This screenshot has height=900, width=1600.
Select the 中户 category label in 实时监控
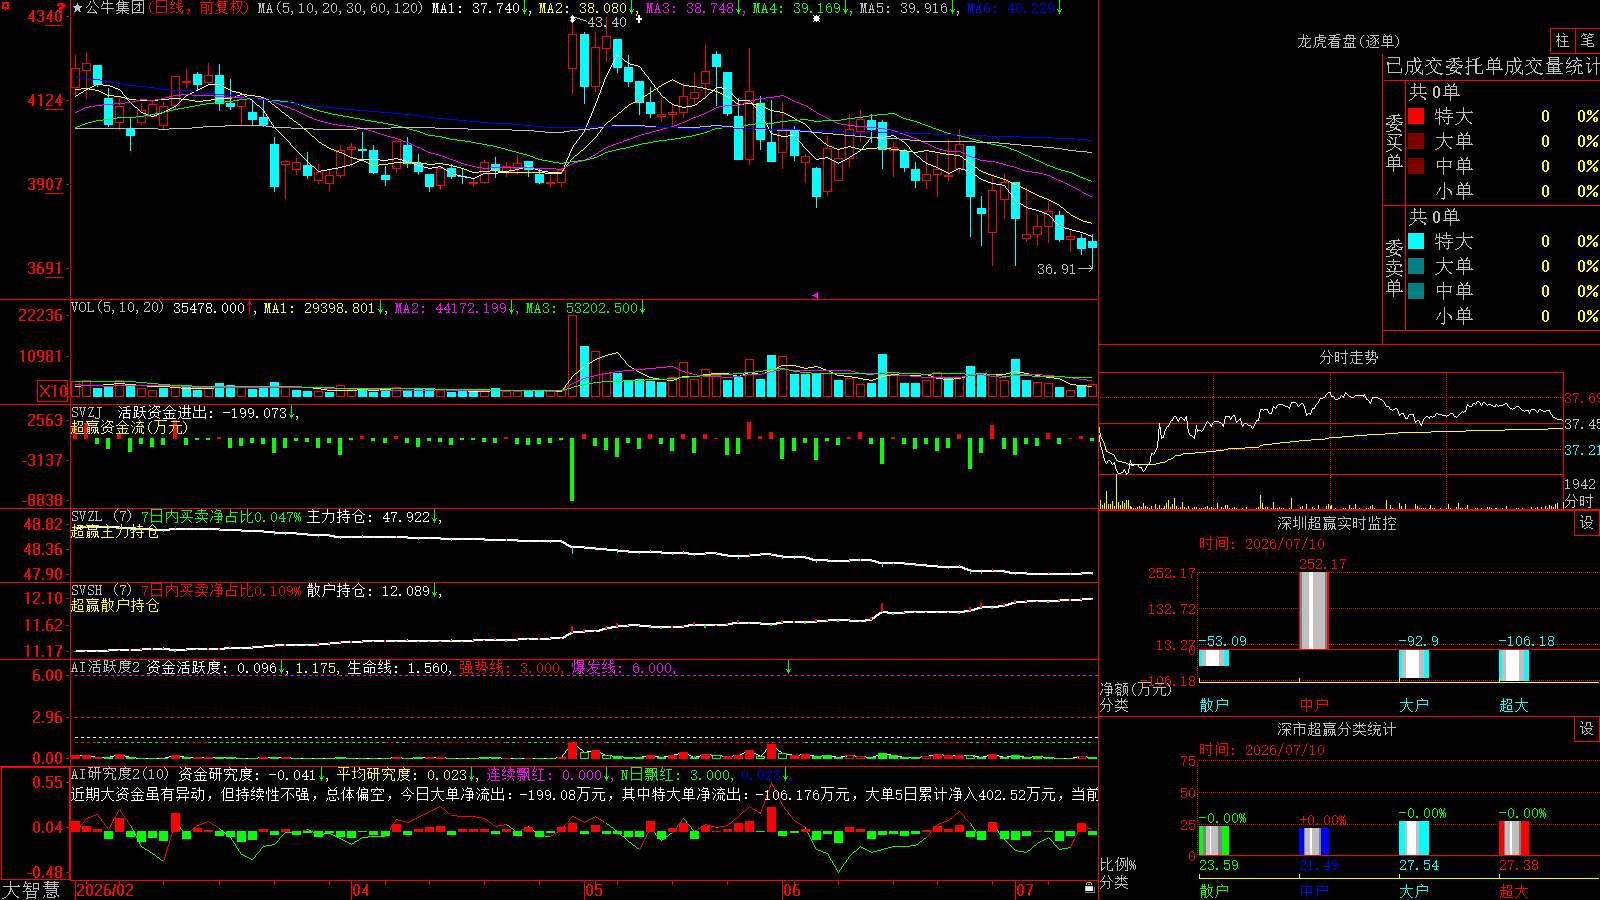pos(1314,705)
